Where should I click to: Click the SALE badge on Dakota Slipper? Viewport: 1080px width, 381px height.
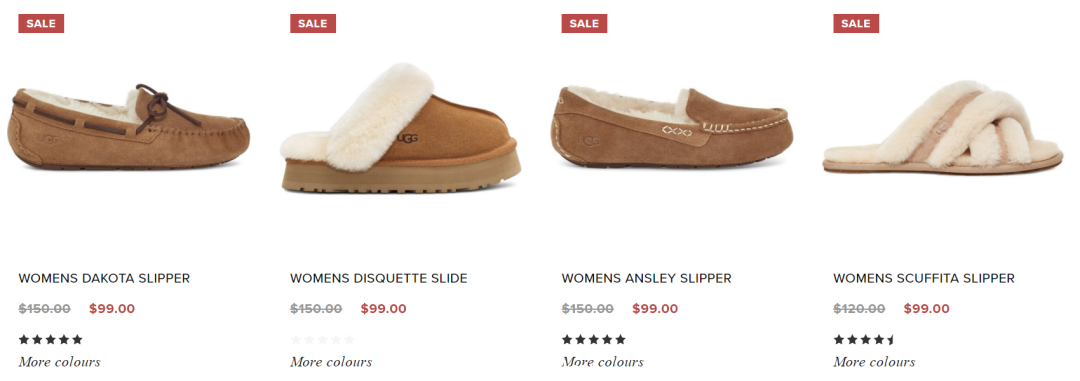pyautogui.click(x=41, y=23)
